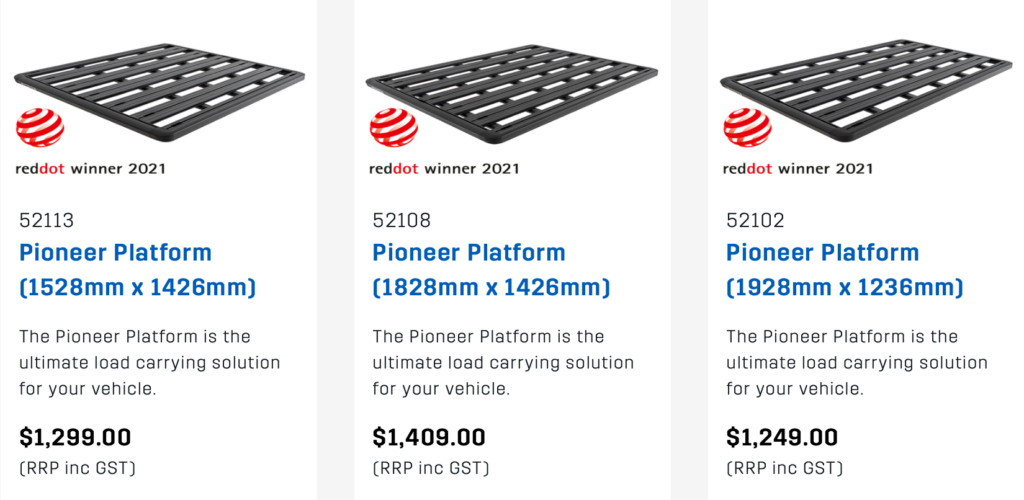The image size is (1024, 500).
Task: Select the product code 52108
Action: click(x=402, y=221)
